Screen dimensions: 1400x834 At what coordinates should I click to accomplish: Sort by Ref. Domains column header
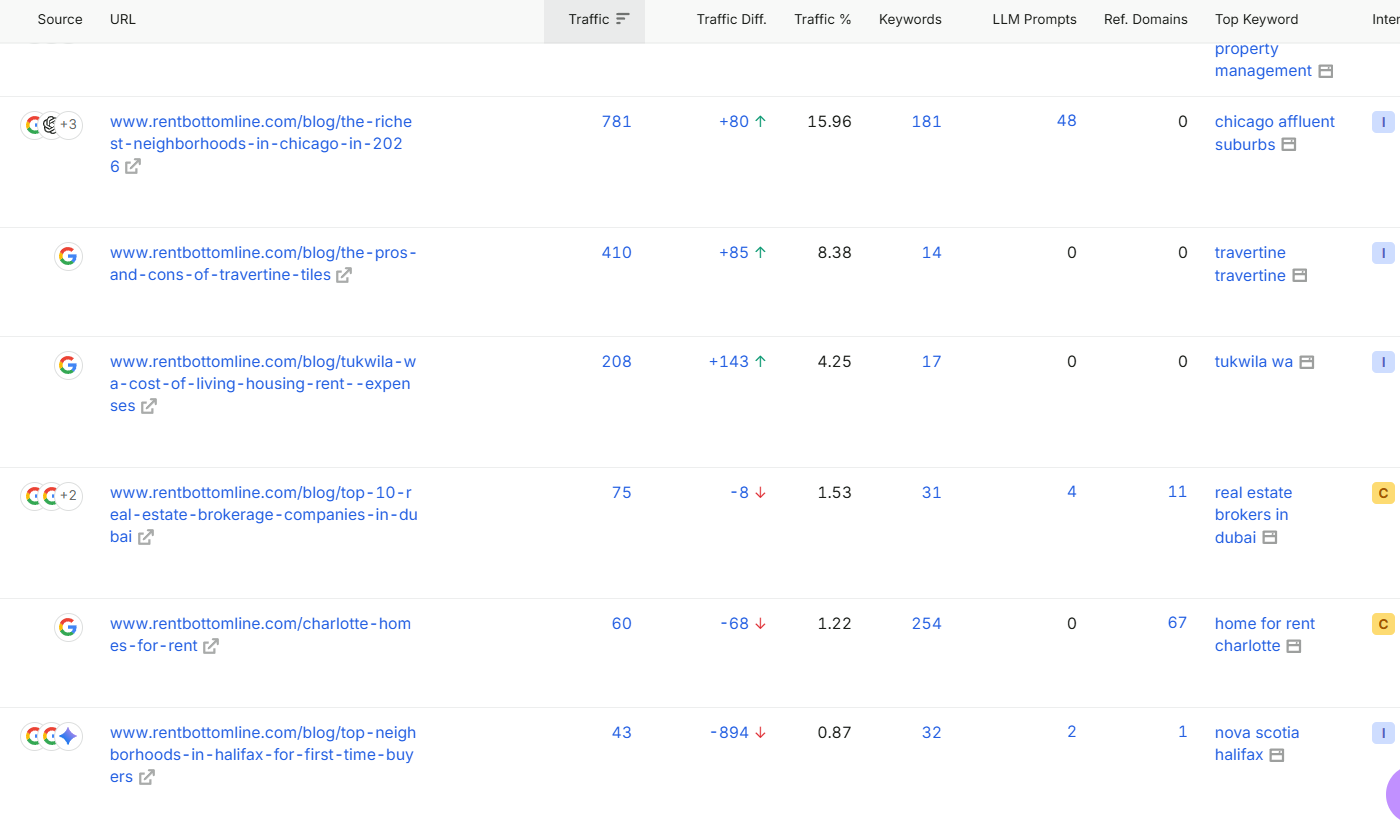pos(1146,20)
